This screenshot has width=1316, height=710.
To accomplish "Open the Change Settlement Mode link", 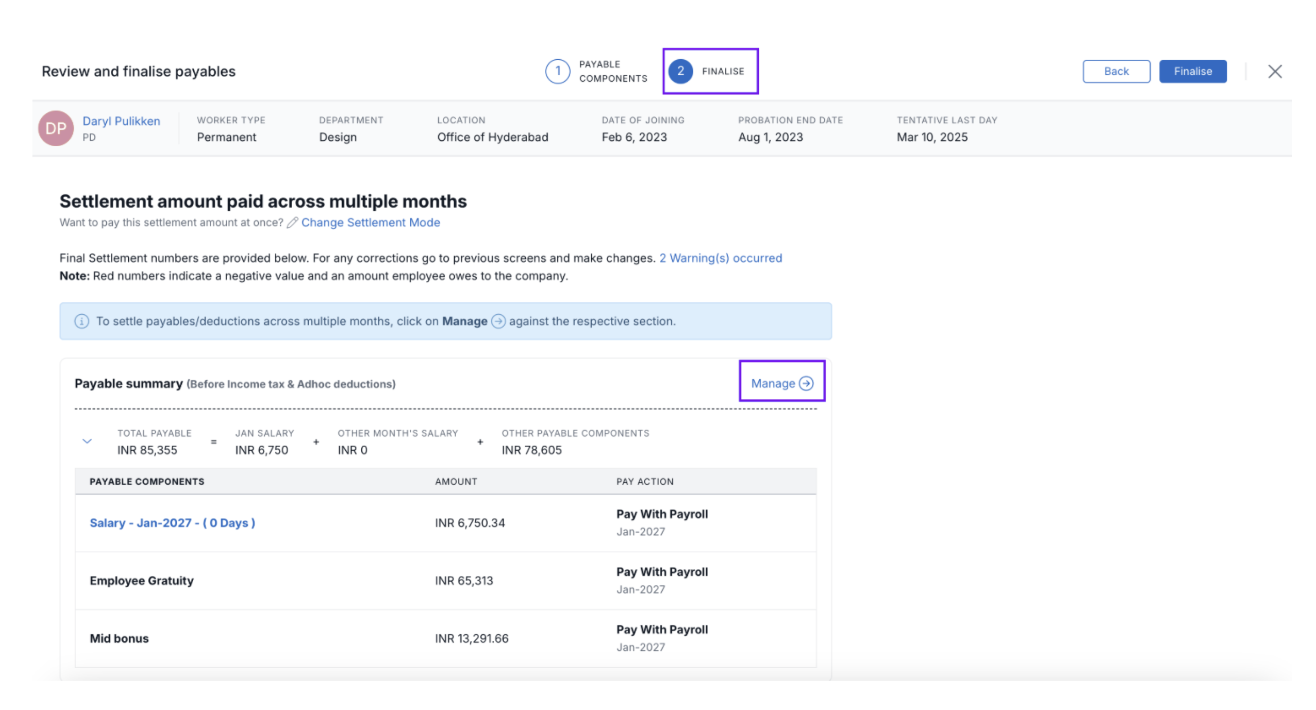I will pyautogui.click(x=370, y=223).
